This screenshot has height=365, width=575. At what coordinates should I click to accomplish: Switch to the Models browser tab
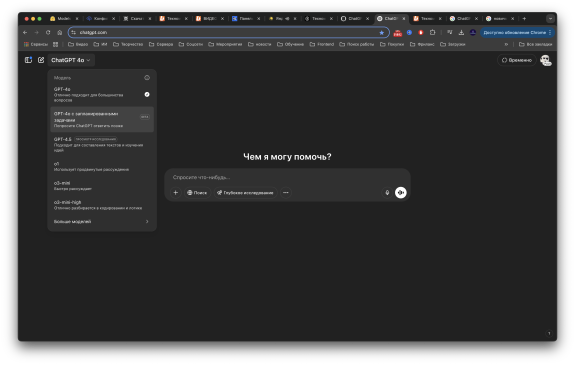pos(65,18)
